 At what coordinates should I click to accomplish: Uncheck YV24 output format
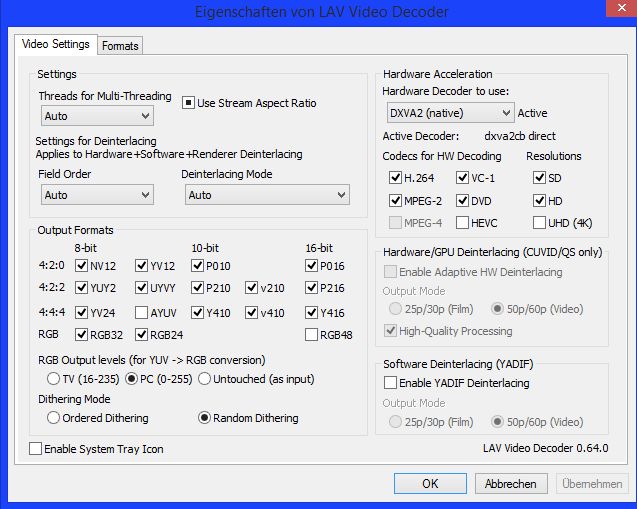pyautogui.click(x=82, y=312)
